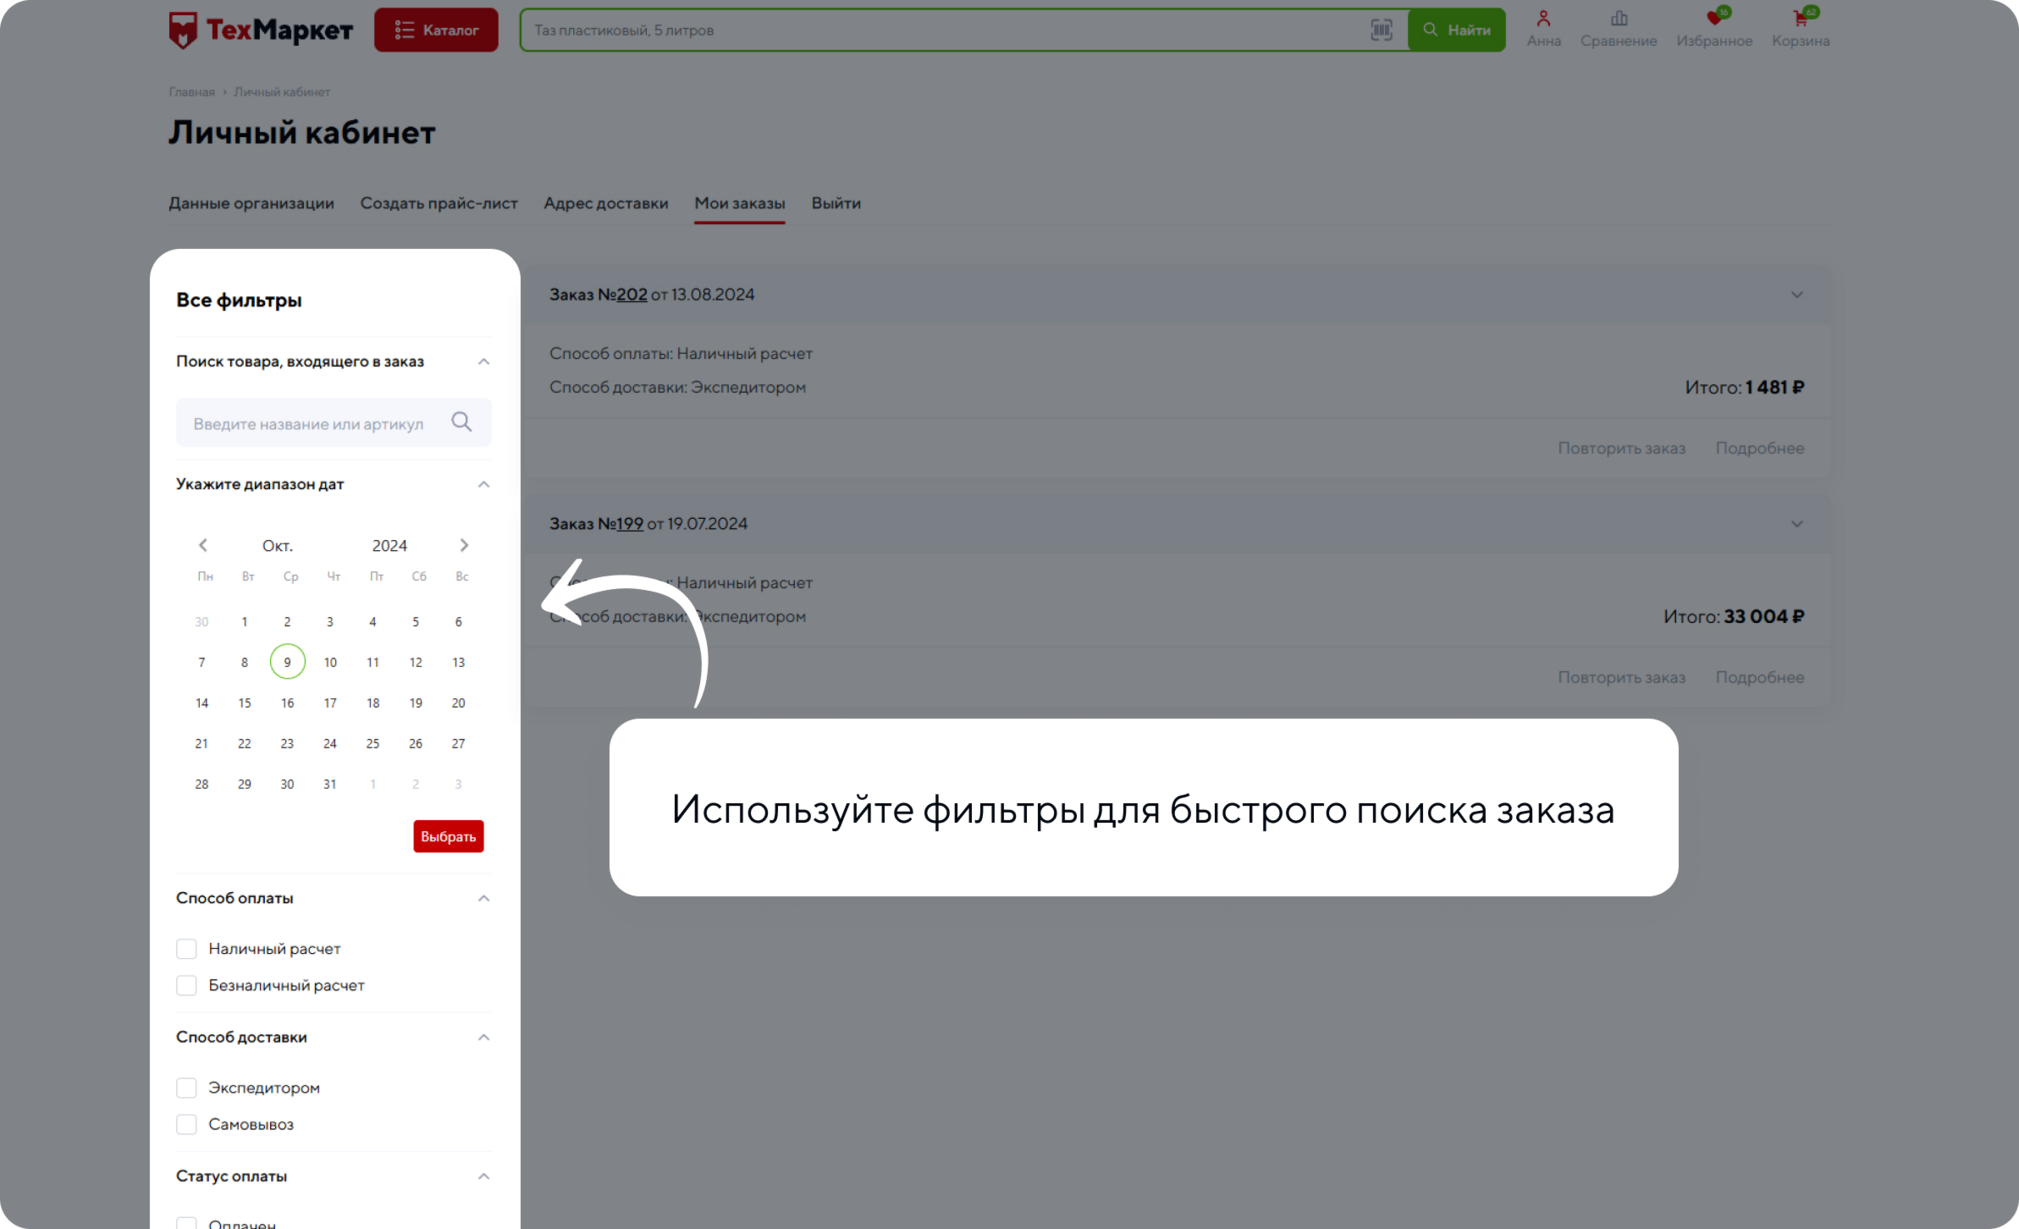Open order number 202 link
2019x1229 pixels.
click(x=631, y=295)
